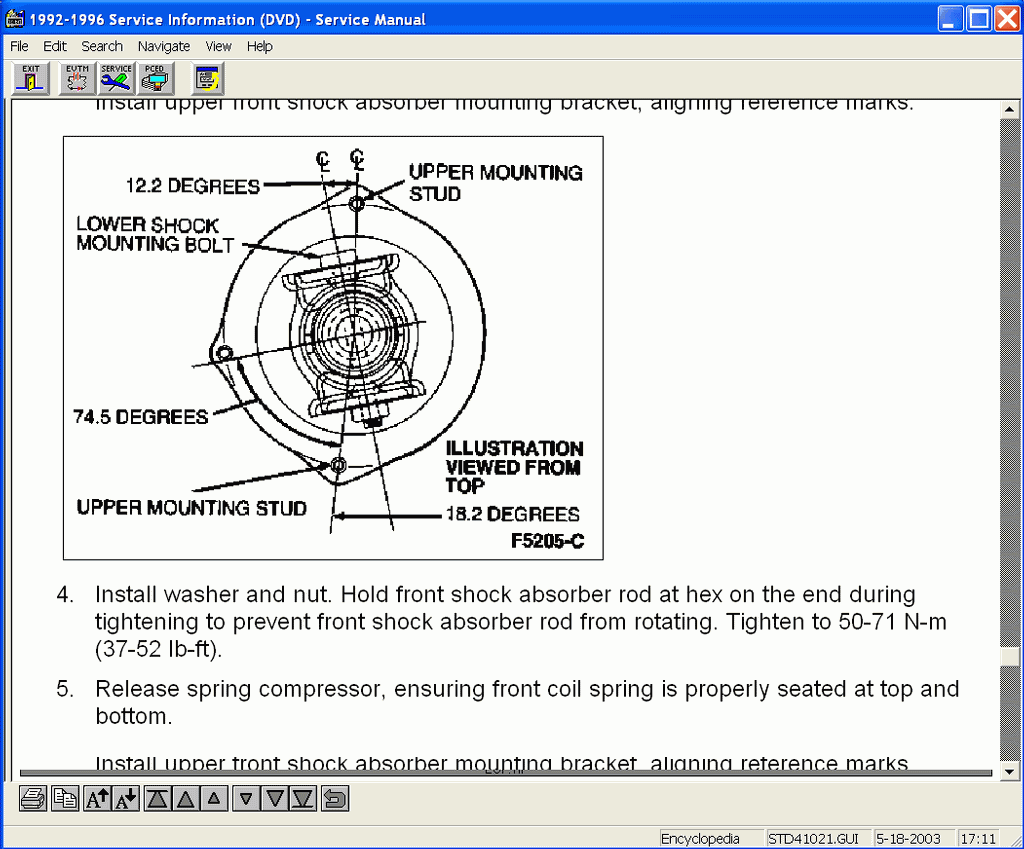Viewport: 1024px width, 849px height.
Task: Click the application icon in title bar
Action: click(14, 18)
